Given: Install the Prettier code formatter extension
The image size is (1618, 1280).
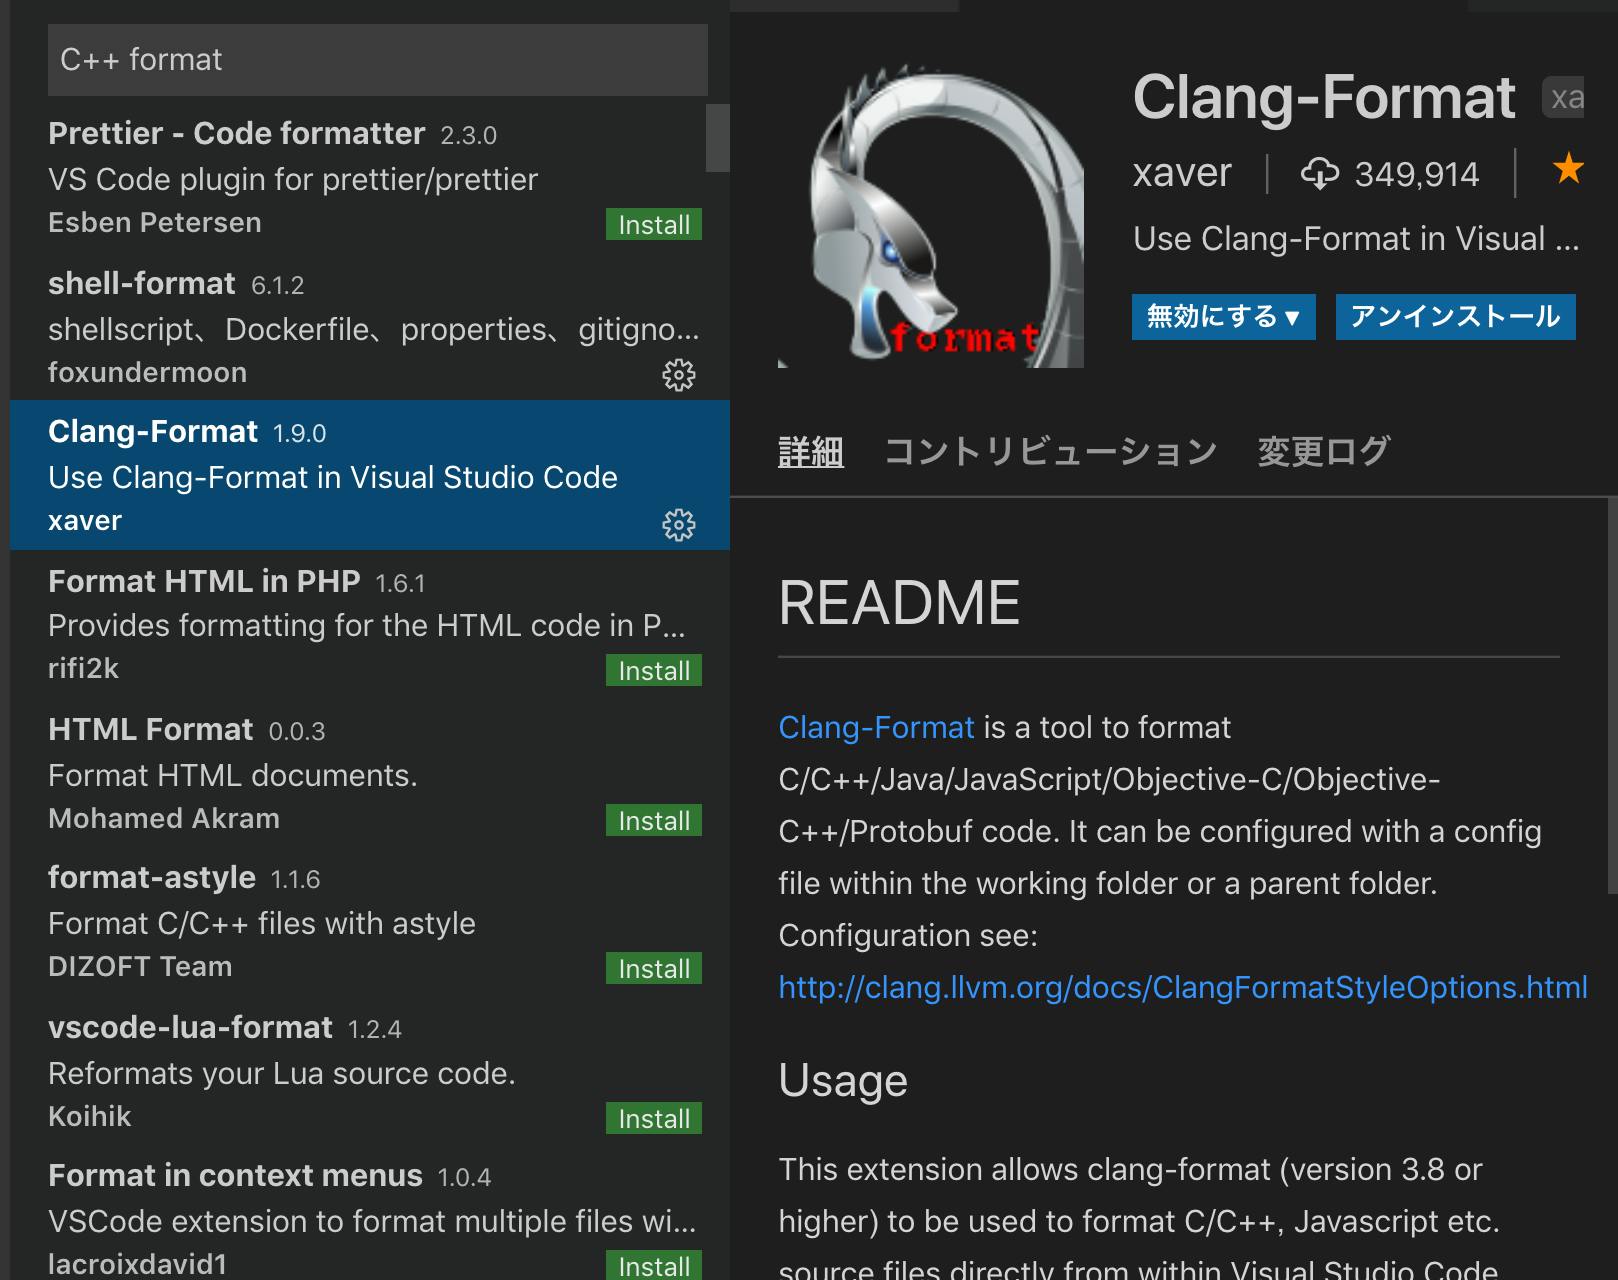Looking at the screenshot, I should coord(651,224).
